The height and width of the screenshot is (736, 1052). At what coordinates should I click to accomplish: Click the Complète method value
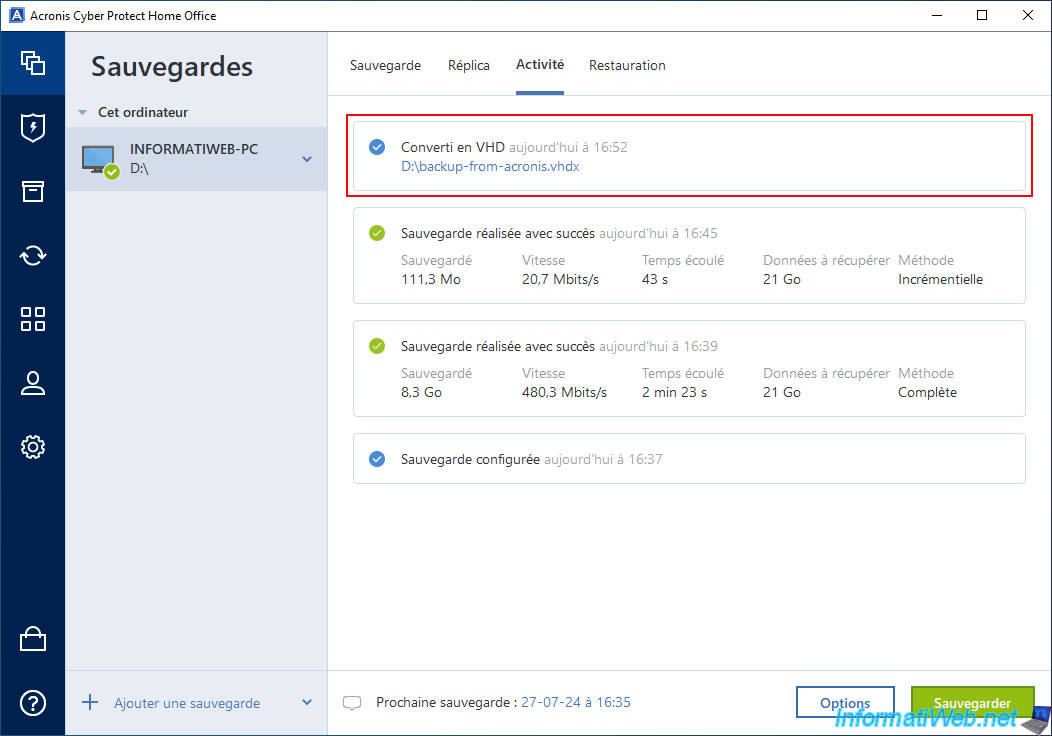point(927,392)
